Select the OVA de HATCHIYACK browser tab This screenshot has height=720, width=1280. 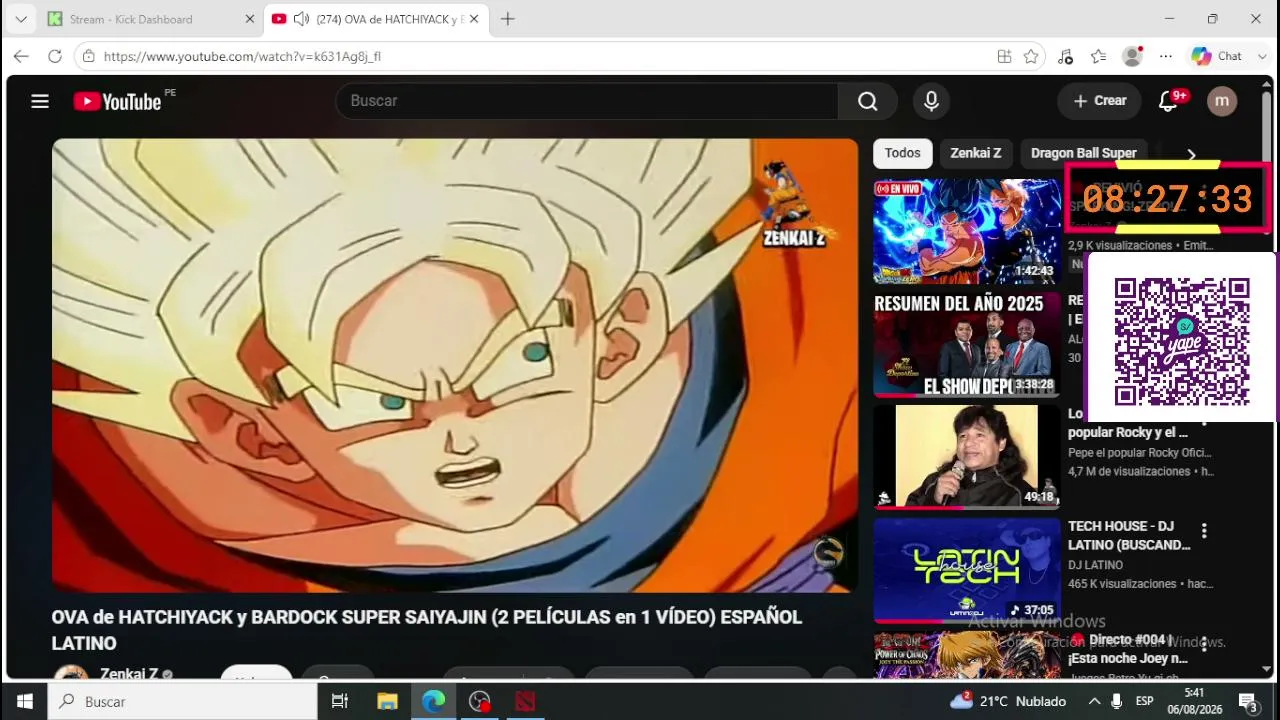pyautogui.click(x=376, y=19)
